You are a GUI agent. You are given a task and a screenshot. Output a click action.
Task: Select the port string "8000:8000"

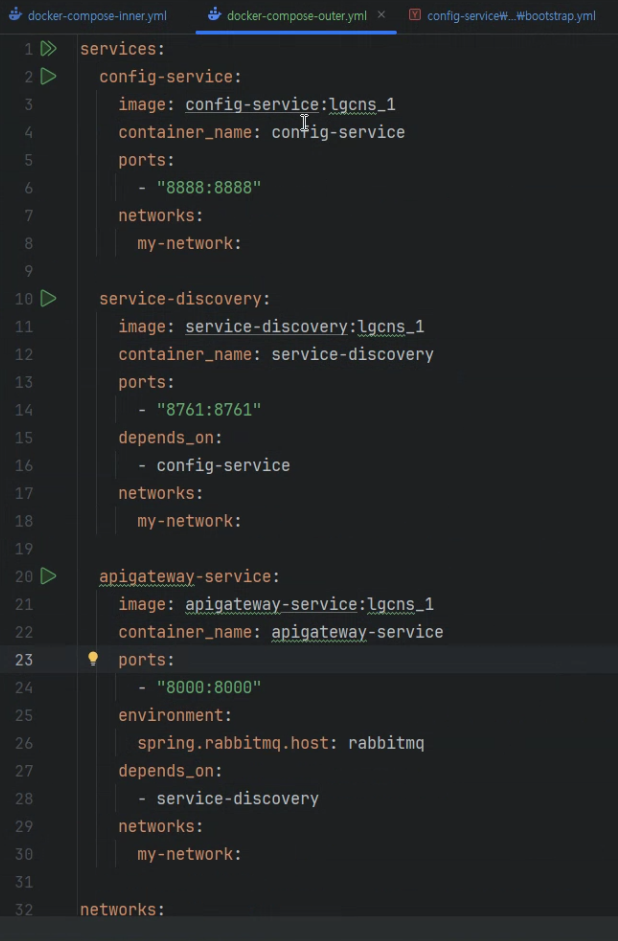click(x=209, y=687)
